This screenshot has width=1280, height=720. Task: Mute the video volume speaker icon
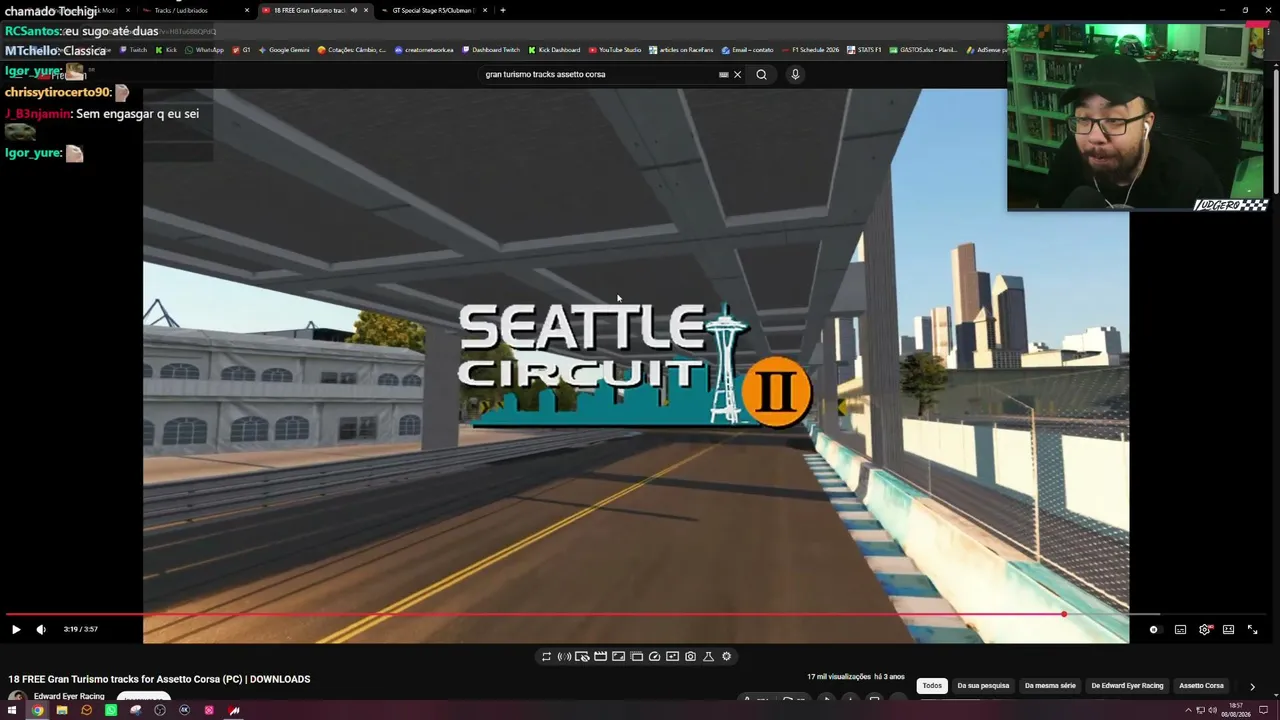click(x=41, y=629)
